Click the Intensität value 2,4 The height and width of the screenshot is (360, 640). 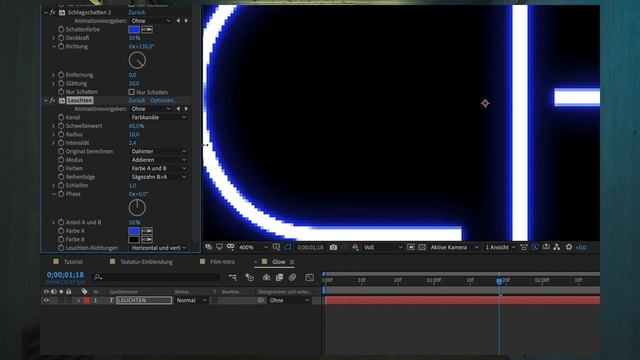[133, 143]
